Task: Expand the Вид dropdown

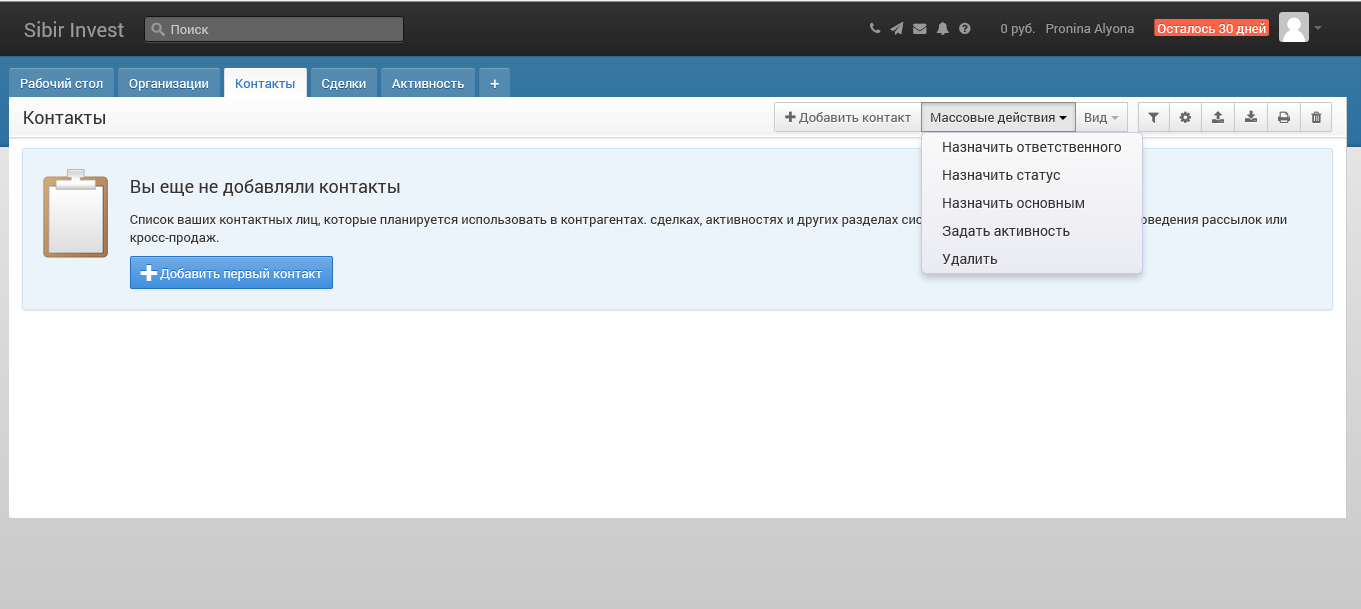Action: pyautogui.click(x=1100, y=117)
